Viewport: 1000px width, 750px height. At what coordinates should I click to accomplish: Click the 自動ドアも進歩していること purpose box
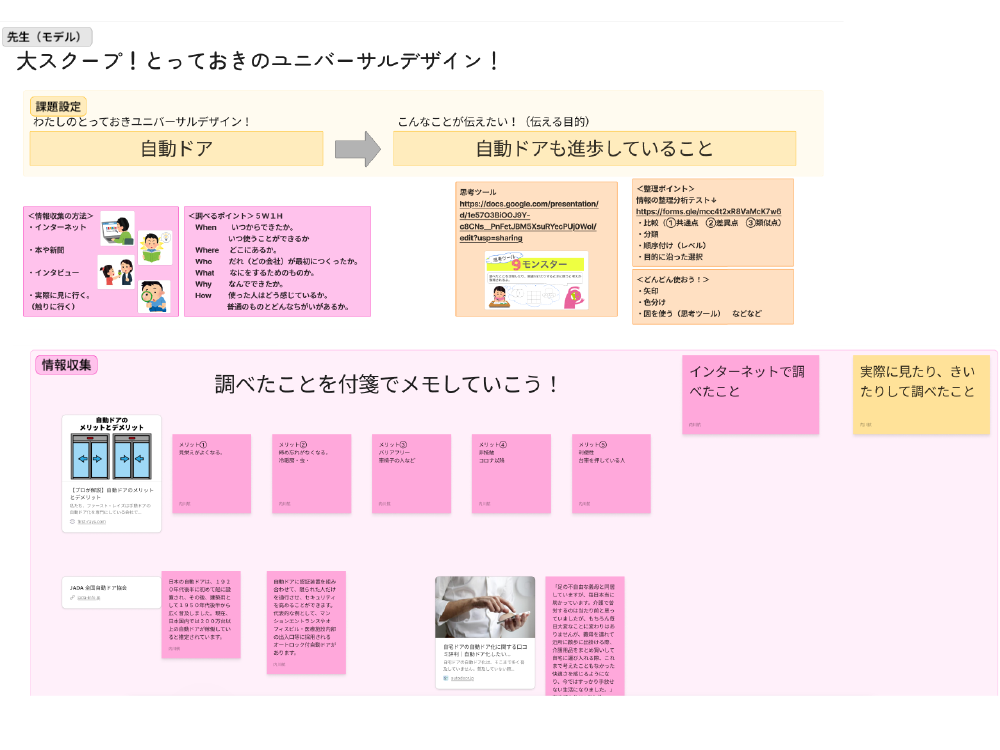coord(594,149)
